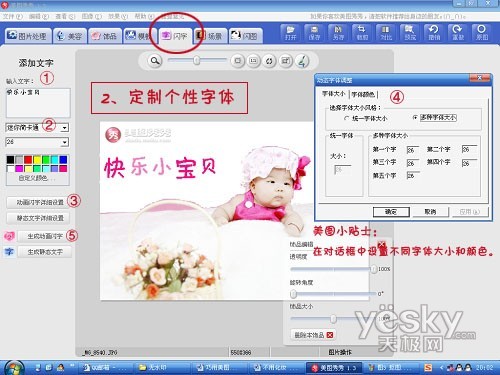Pick the red color swatch
Image resolution: width=500 pixels, height=375 pixels.
[28, 160]
